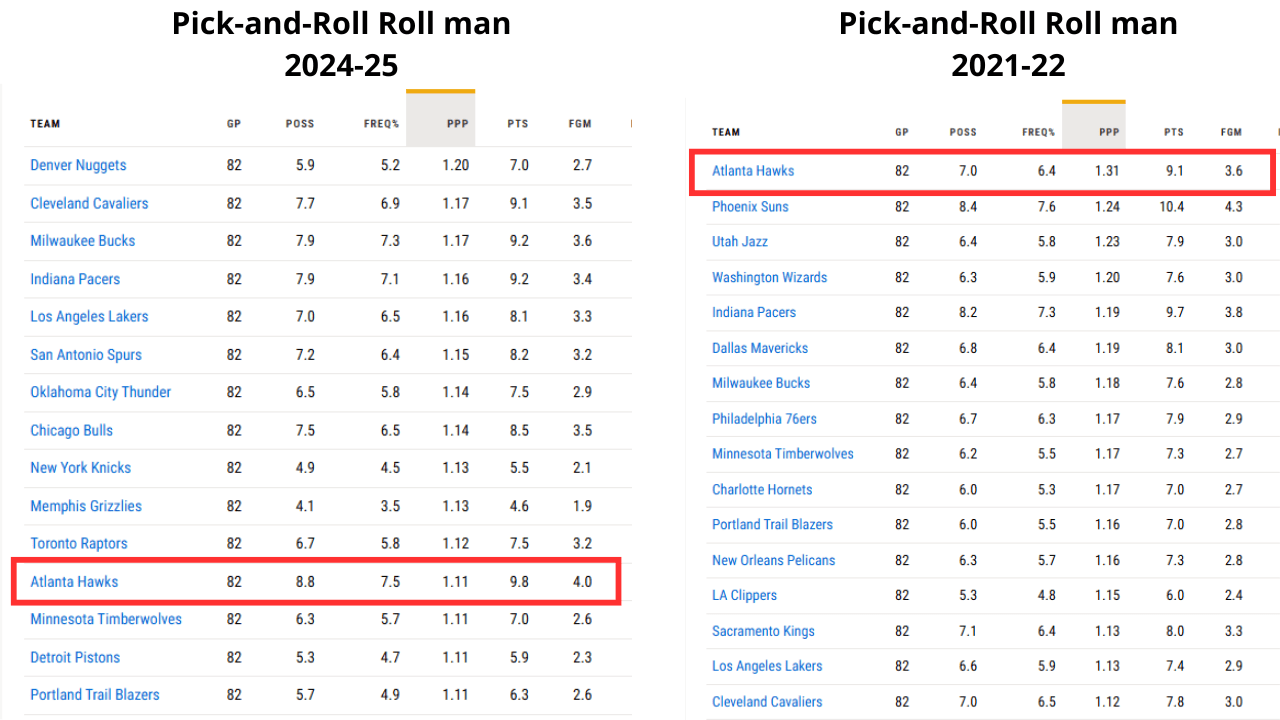Viewport: 1280px width, 720px height.
Task: Open the New Orleans Pelicans link
Action: tap(773, 560)
